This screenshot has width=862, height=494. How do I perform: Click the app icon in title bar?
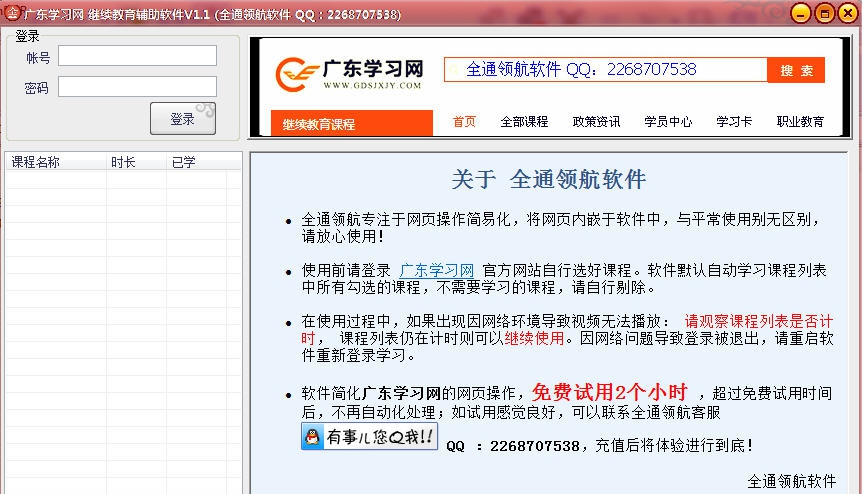click(x=12, y=12)
